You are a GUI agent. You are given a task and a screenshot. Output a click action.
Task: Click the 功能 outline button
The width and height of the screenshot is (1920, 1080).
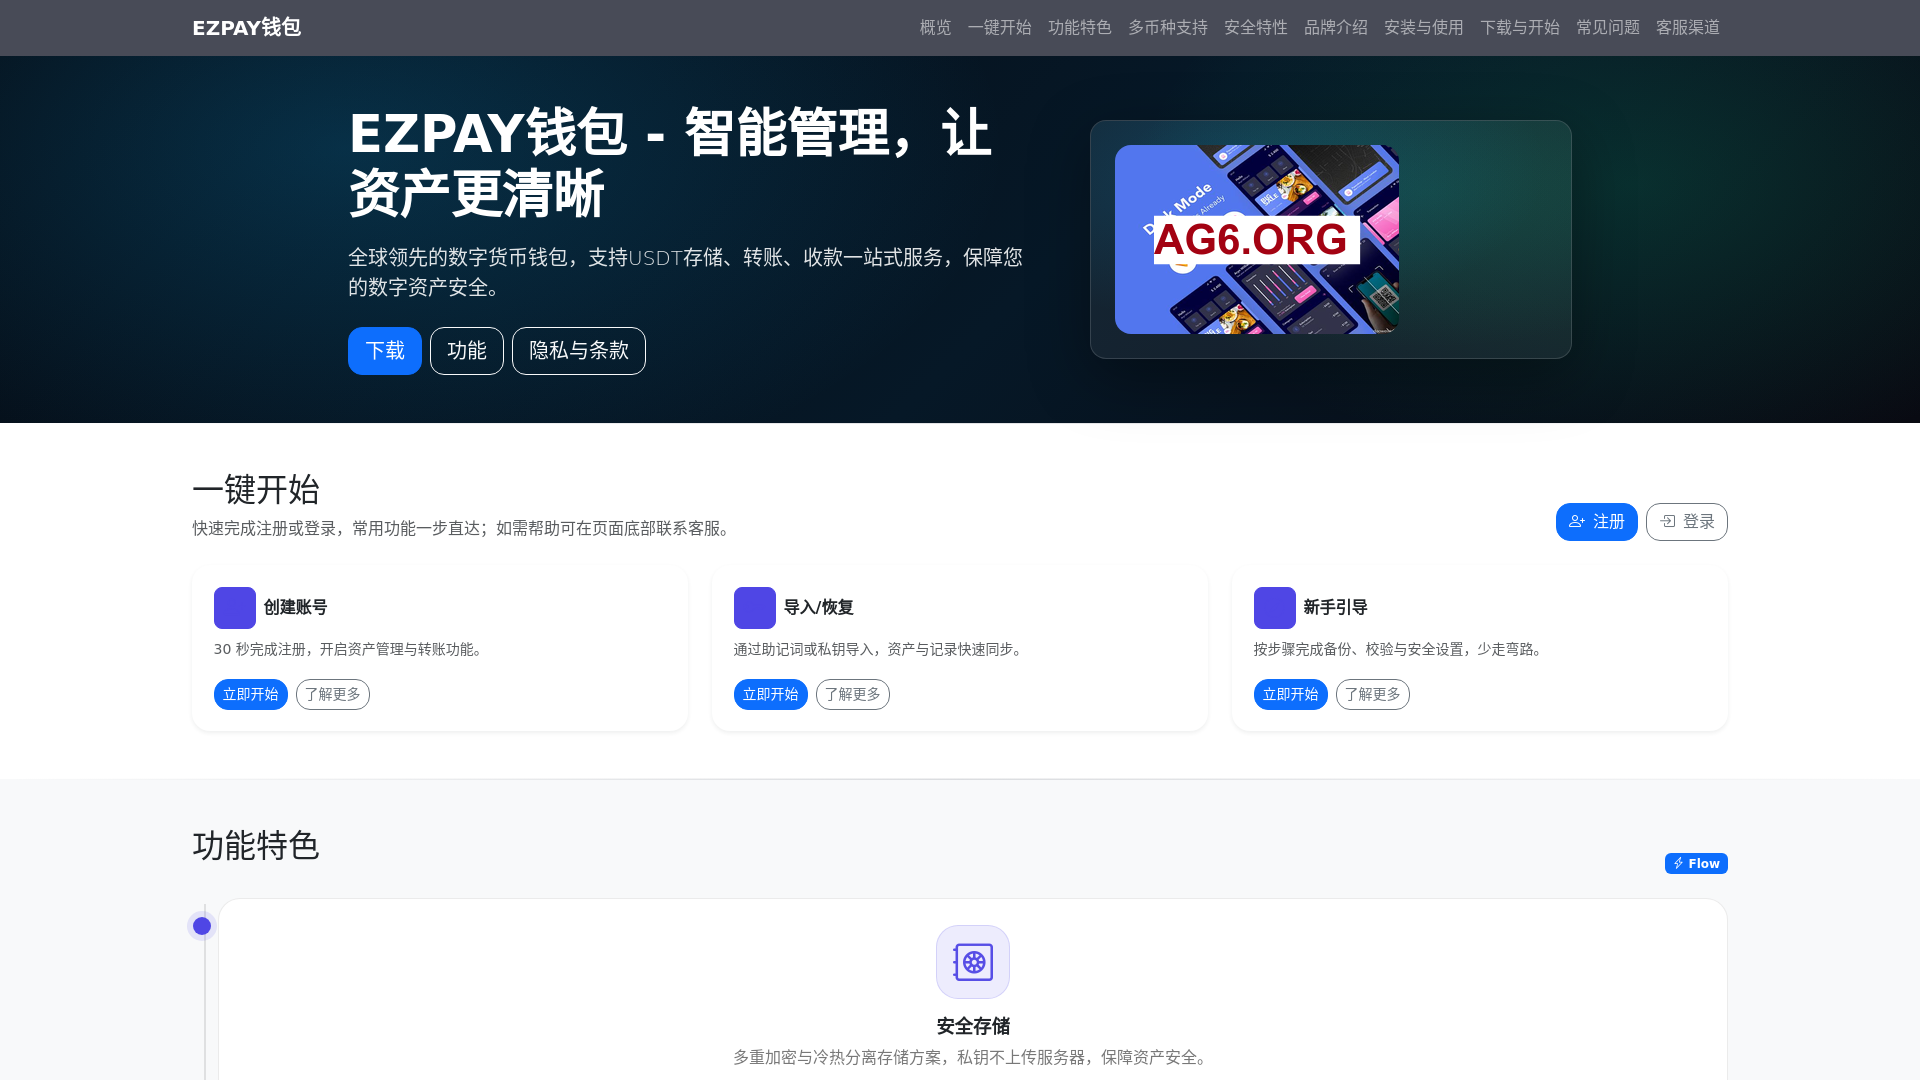467,351
